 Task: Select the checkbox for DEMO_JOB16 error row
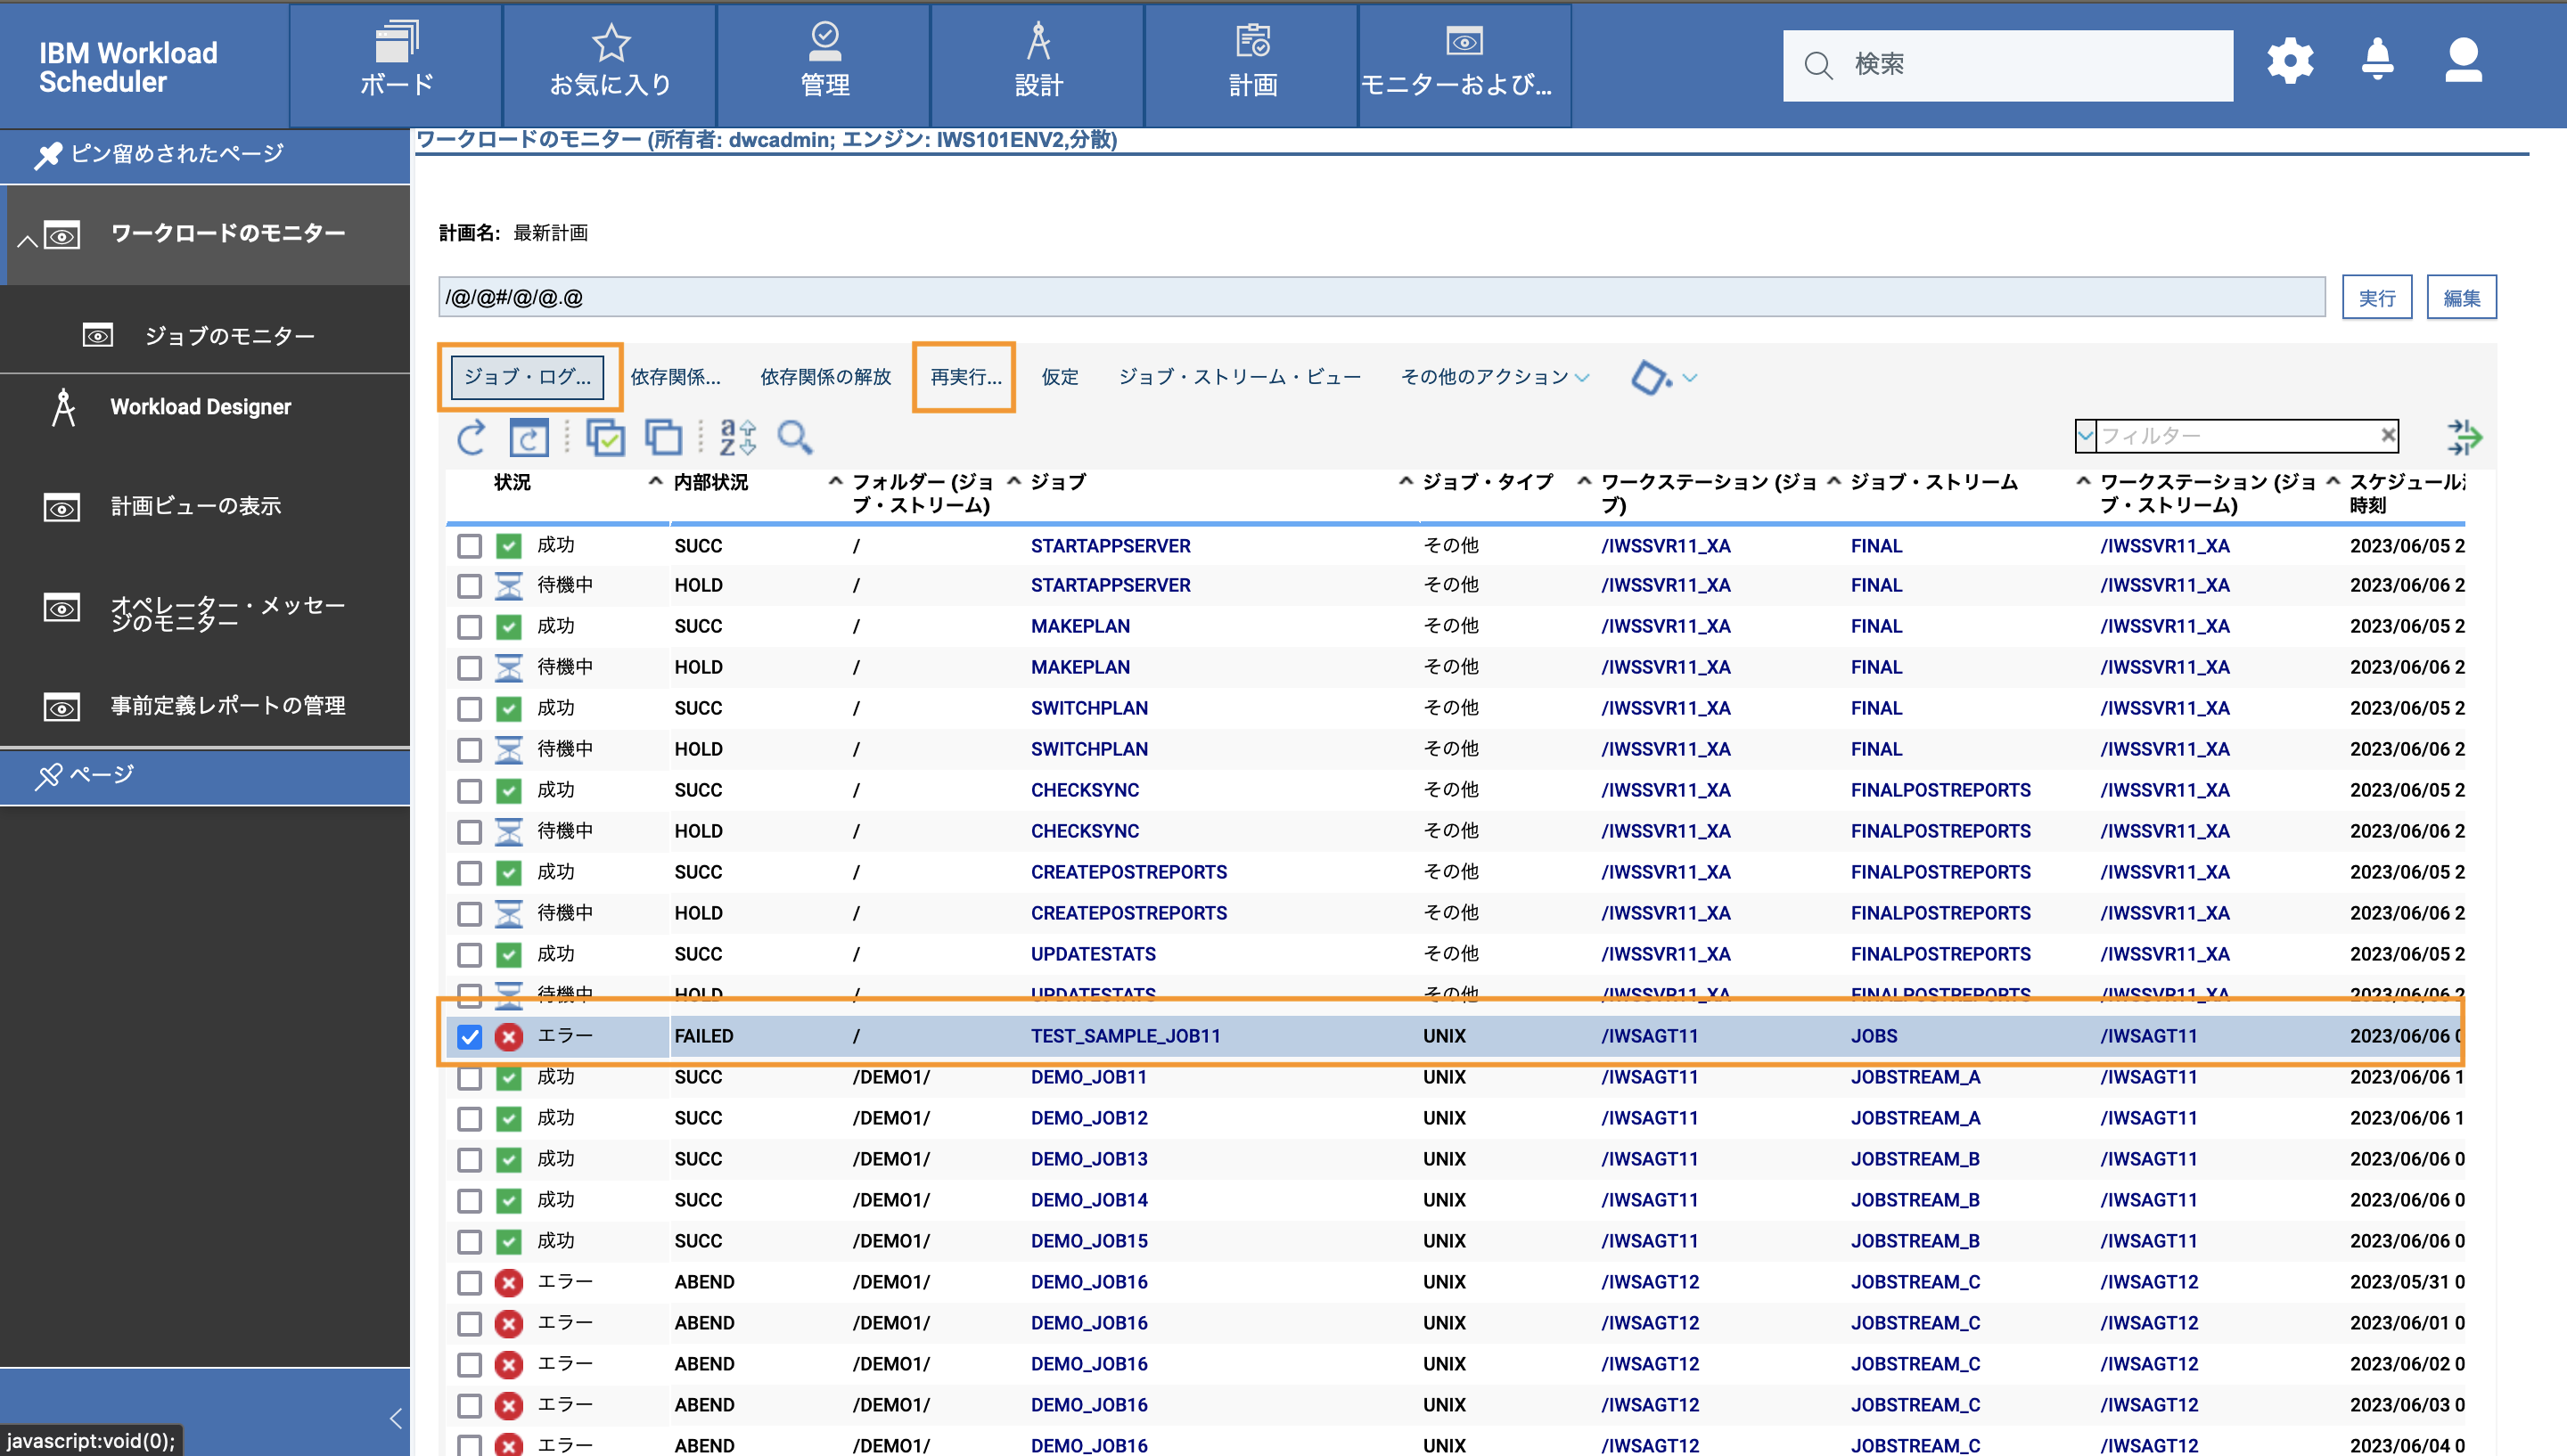[469, 1282]
